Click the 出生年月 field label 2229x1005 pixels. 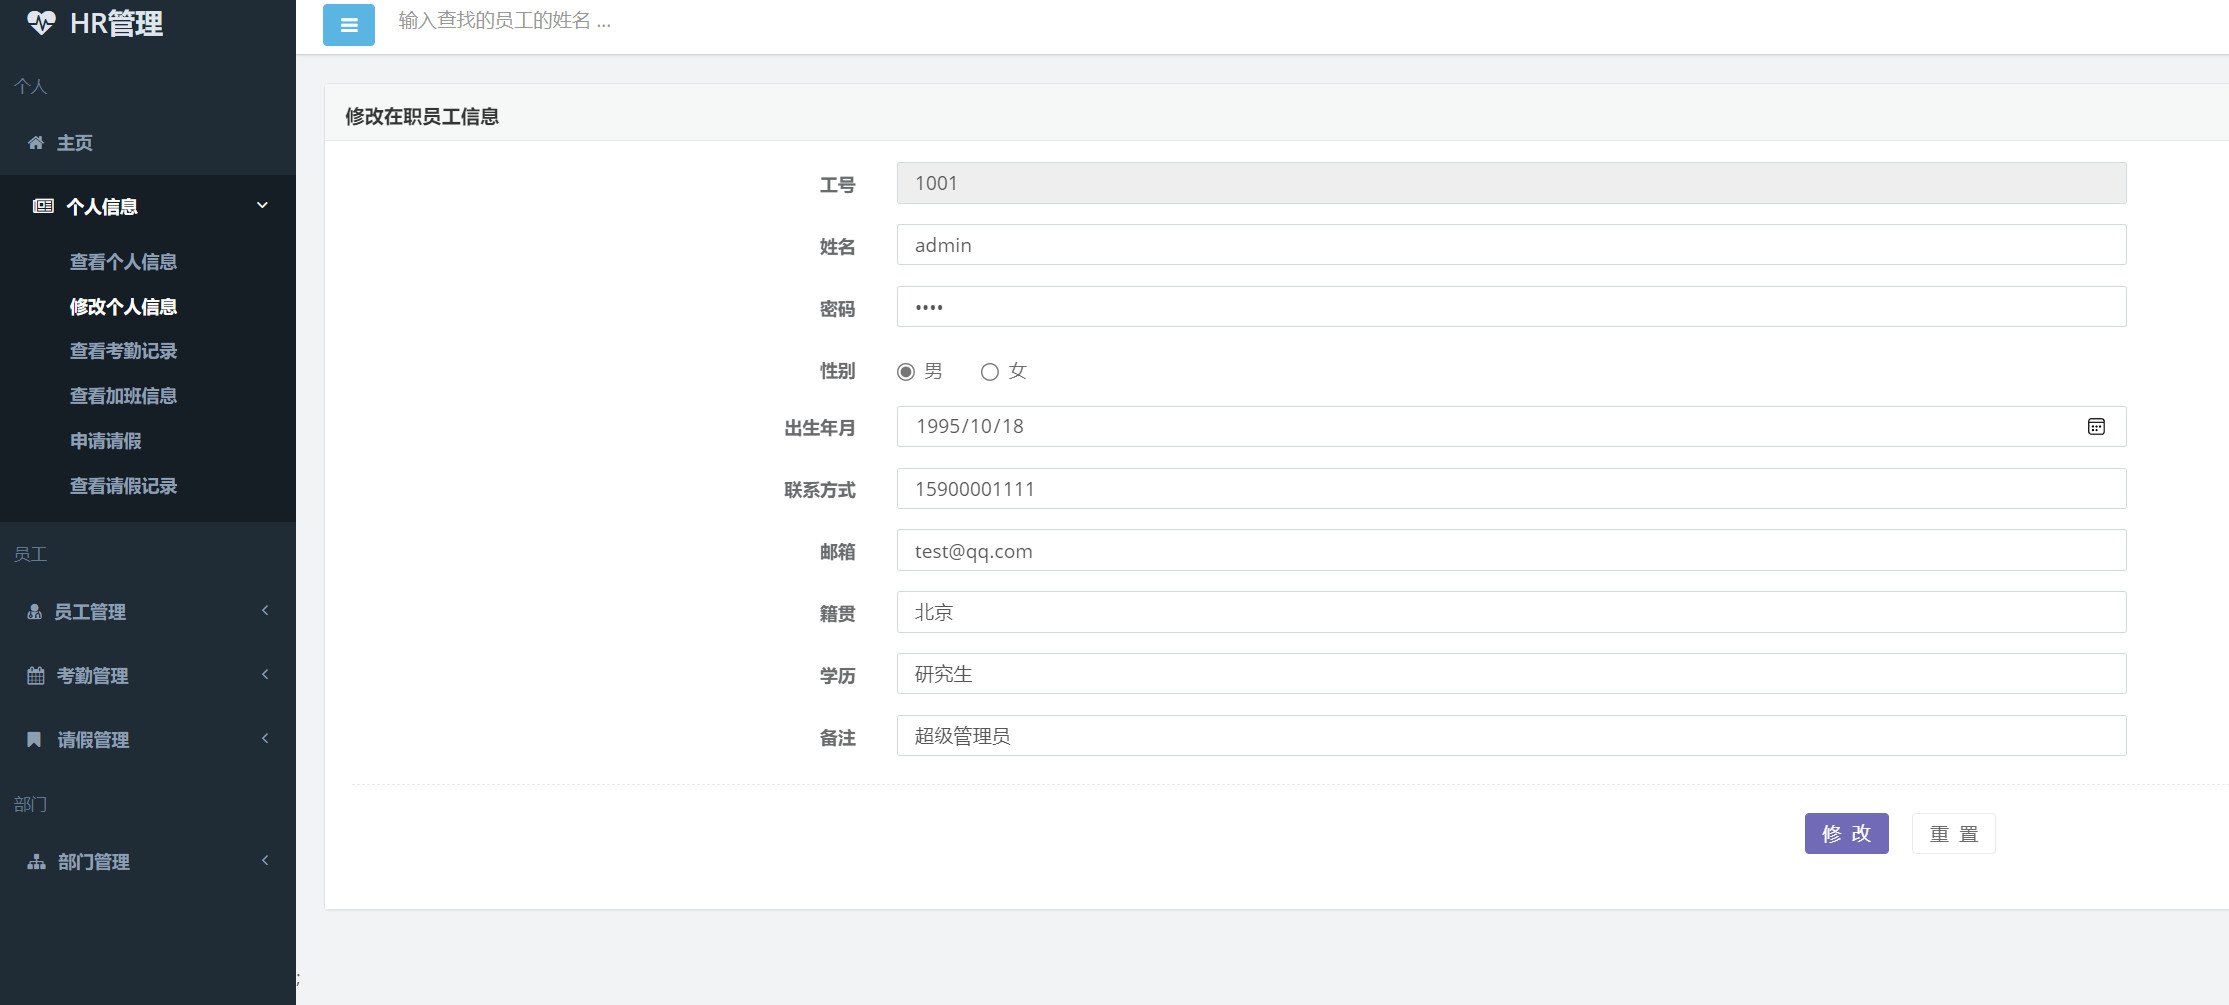click(819, 428)
